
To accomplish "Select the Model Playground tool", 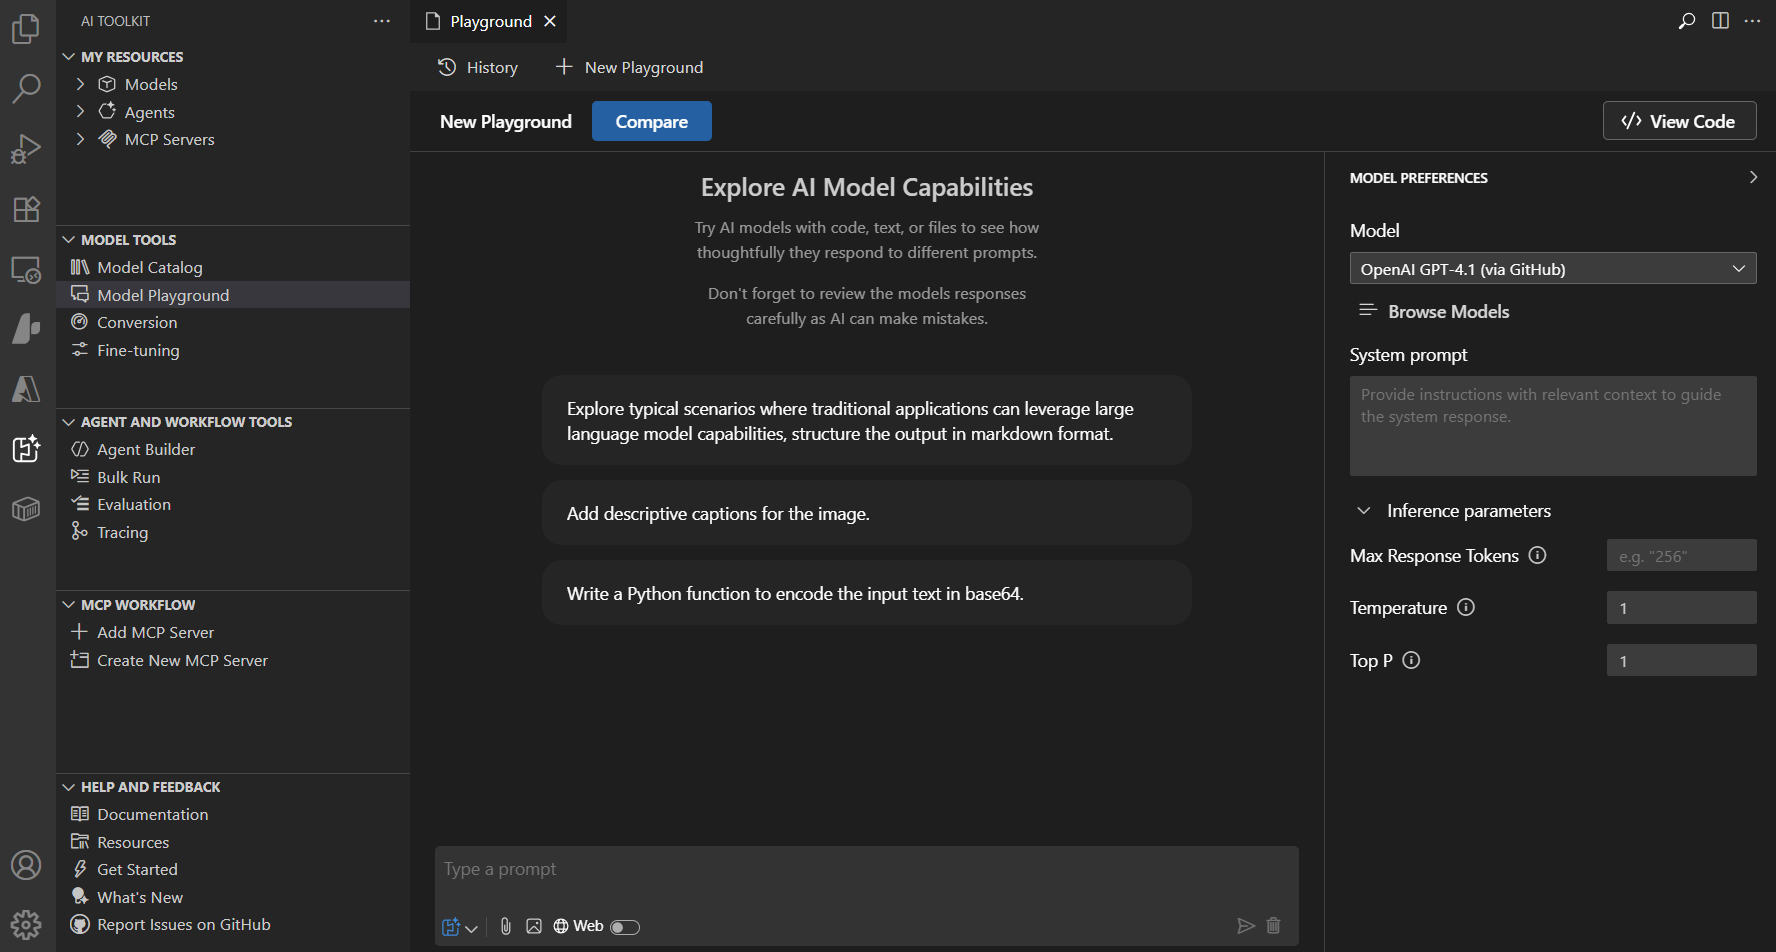I will click(x=162, y=294).
